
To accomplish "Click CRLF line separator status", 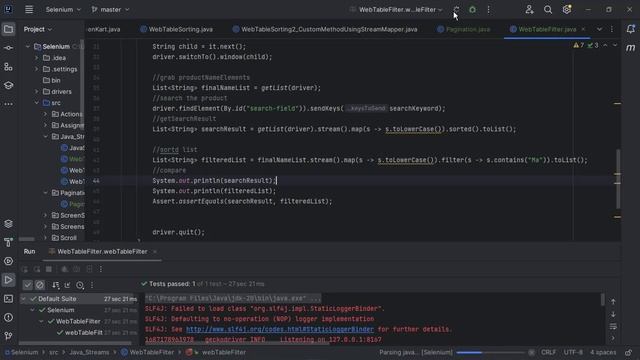I will pyautogui.click(x=548, y=352).
